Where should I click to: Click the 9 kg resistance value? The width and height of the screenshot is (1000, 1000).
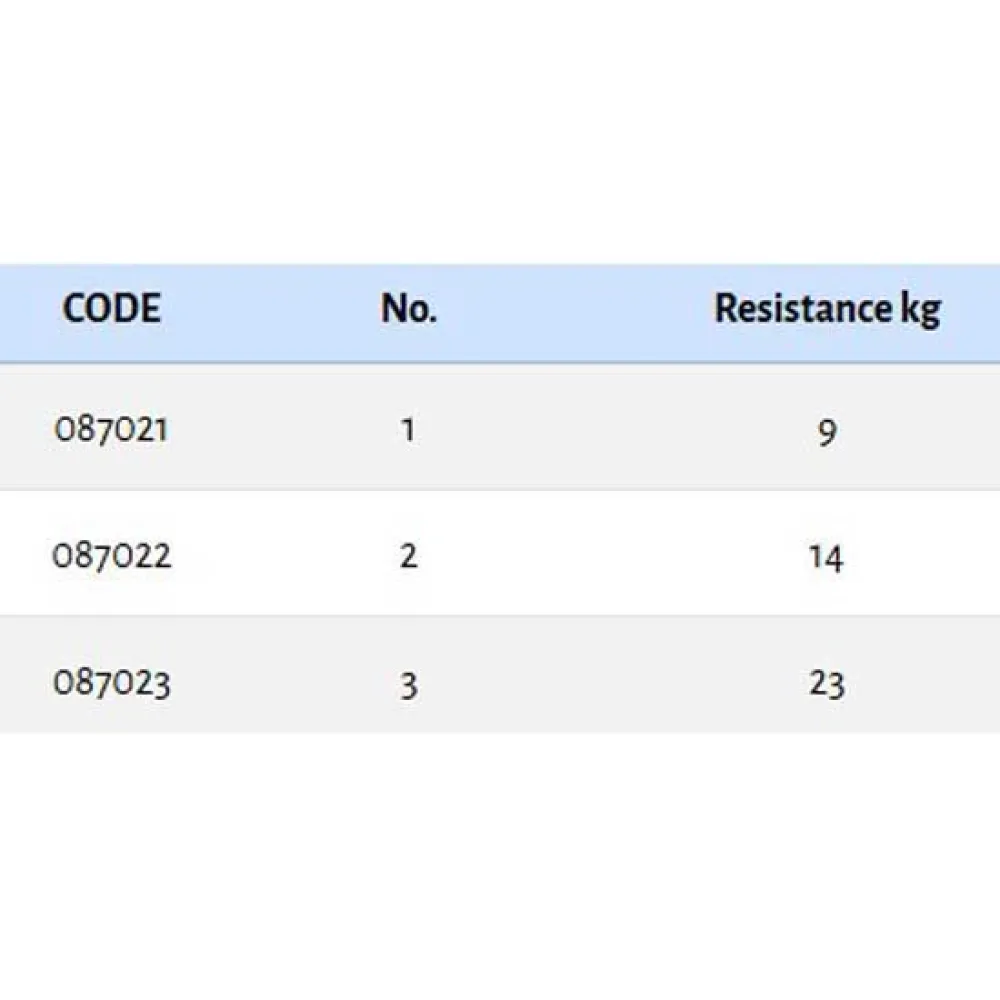pyautogui.click(x=827, y=432)
